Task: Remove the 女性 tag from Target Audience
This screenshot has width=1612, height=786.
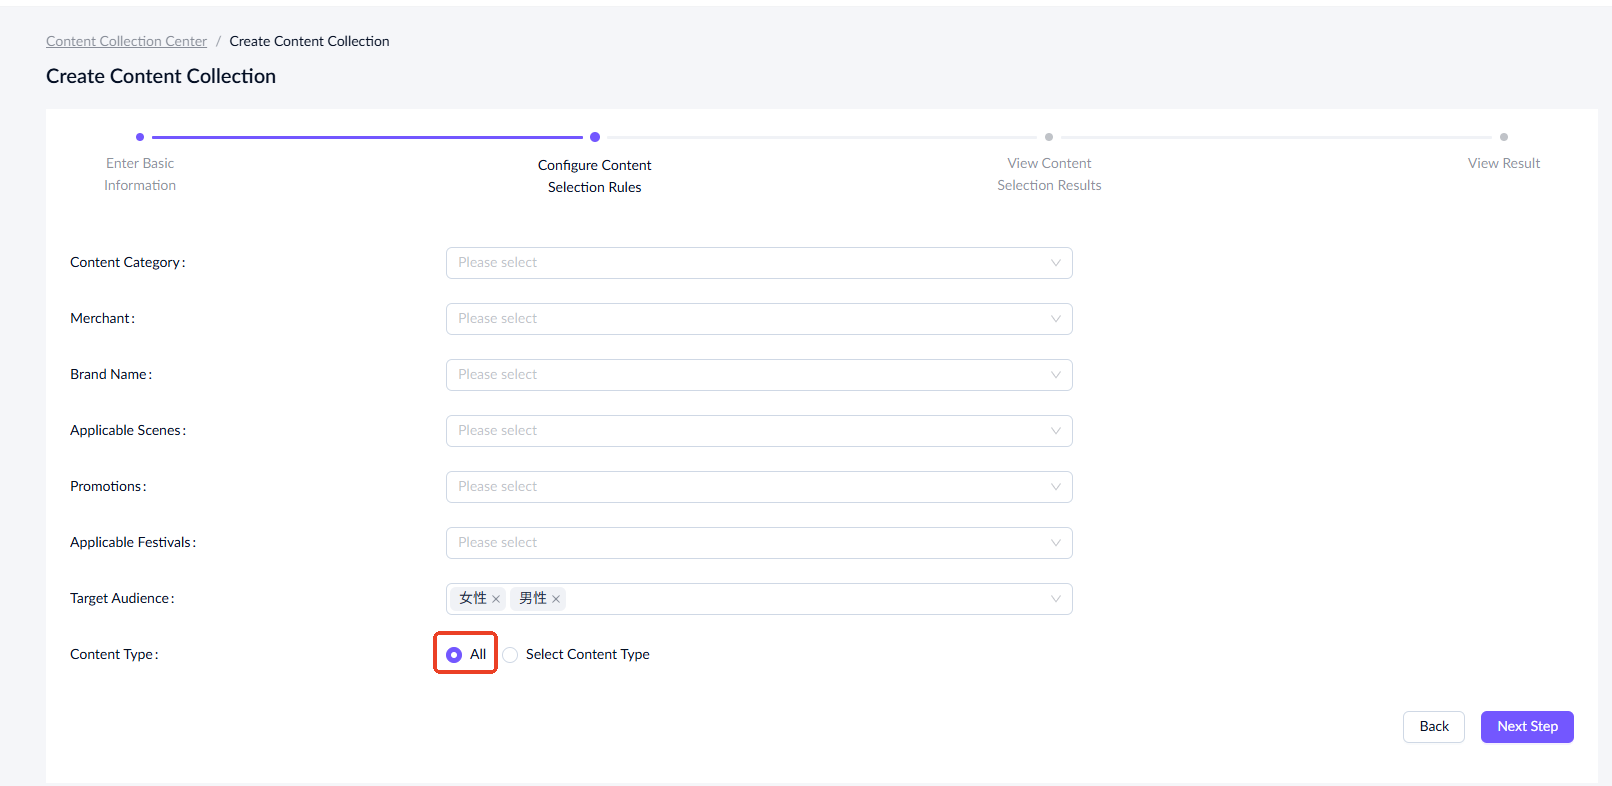Action: tap(496, 599)
